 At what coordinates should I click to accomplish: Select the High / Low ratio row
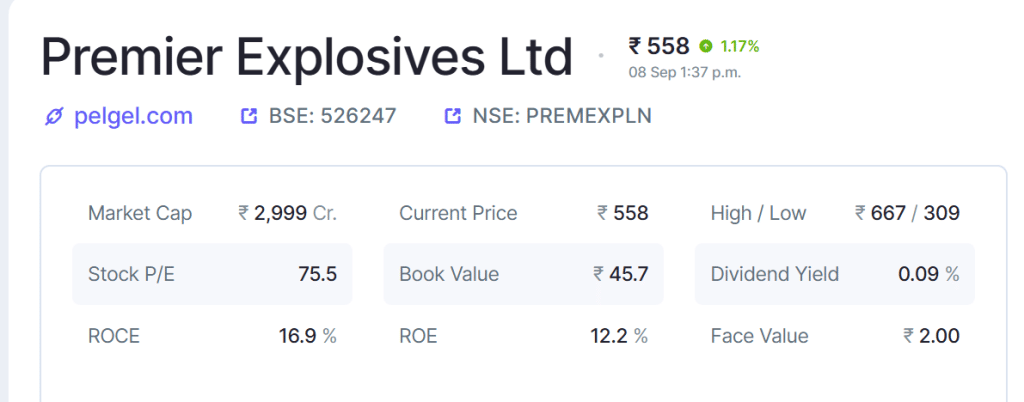[x=835, y=213]
